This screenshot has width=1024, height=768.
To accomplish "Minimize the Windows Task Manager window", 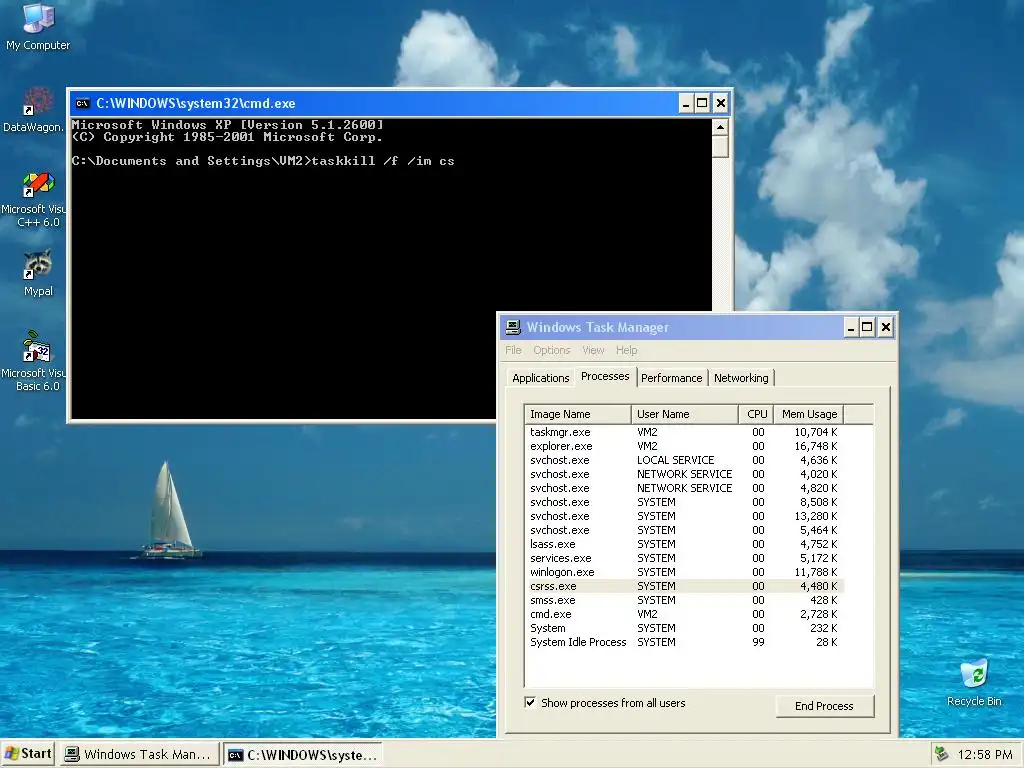I will [850, 327].
